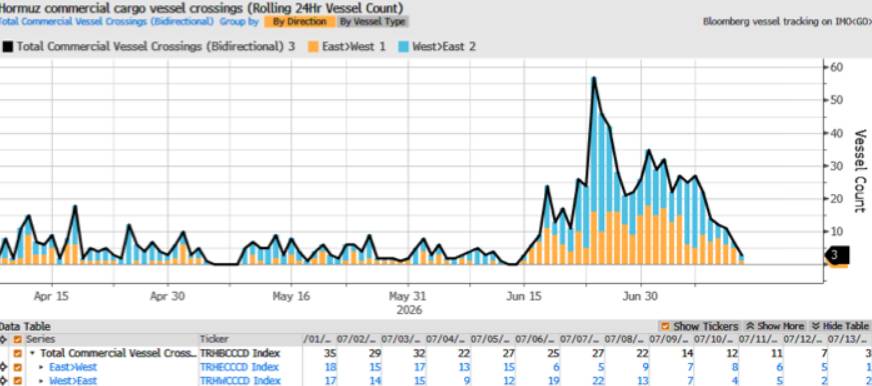Click Total row value 29

coord(374,353)
